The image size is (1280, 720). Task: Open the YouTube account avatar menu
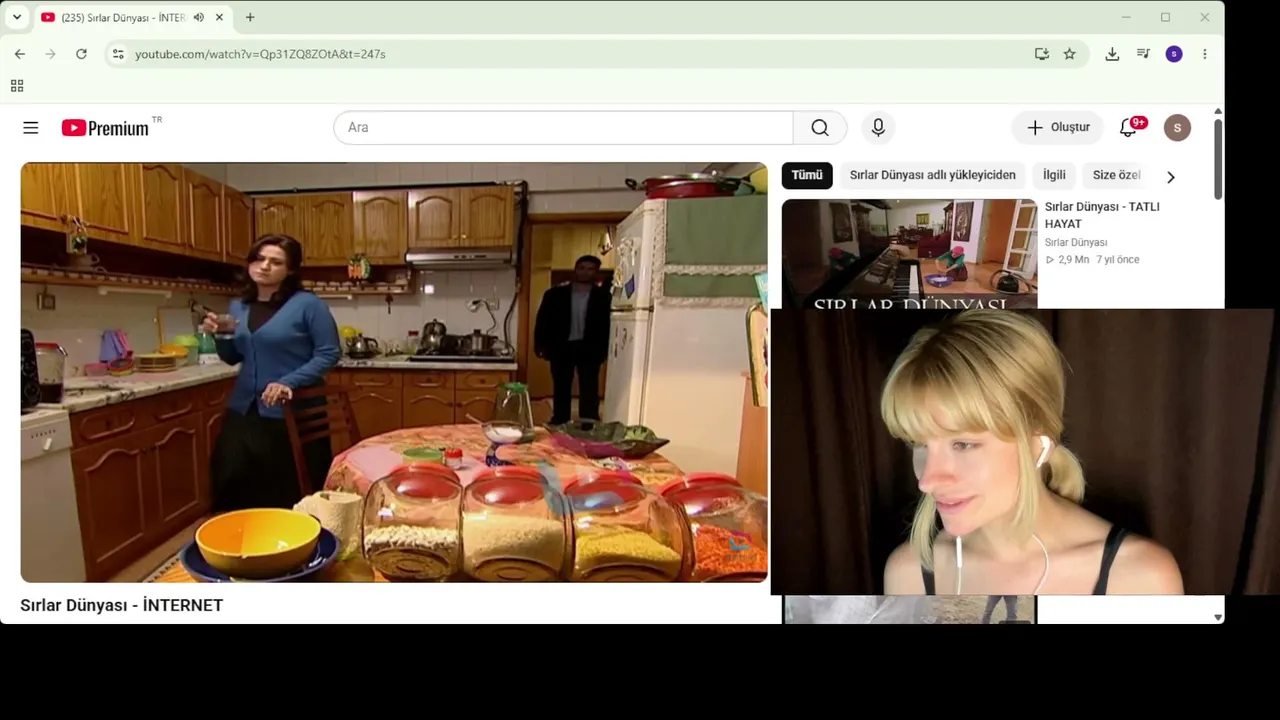coord(1177,128)
